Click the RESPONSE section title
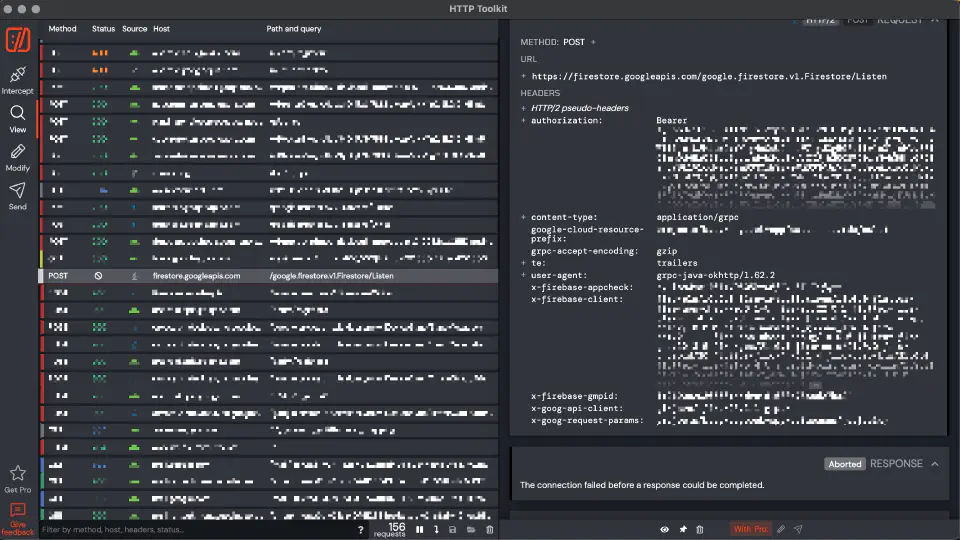 point(896,463)
